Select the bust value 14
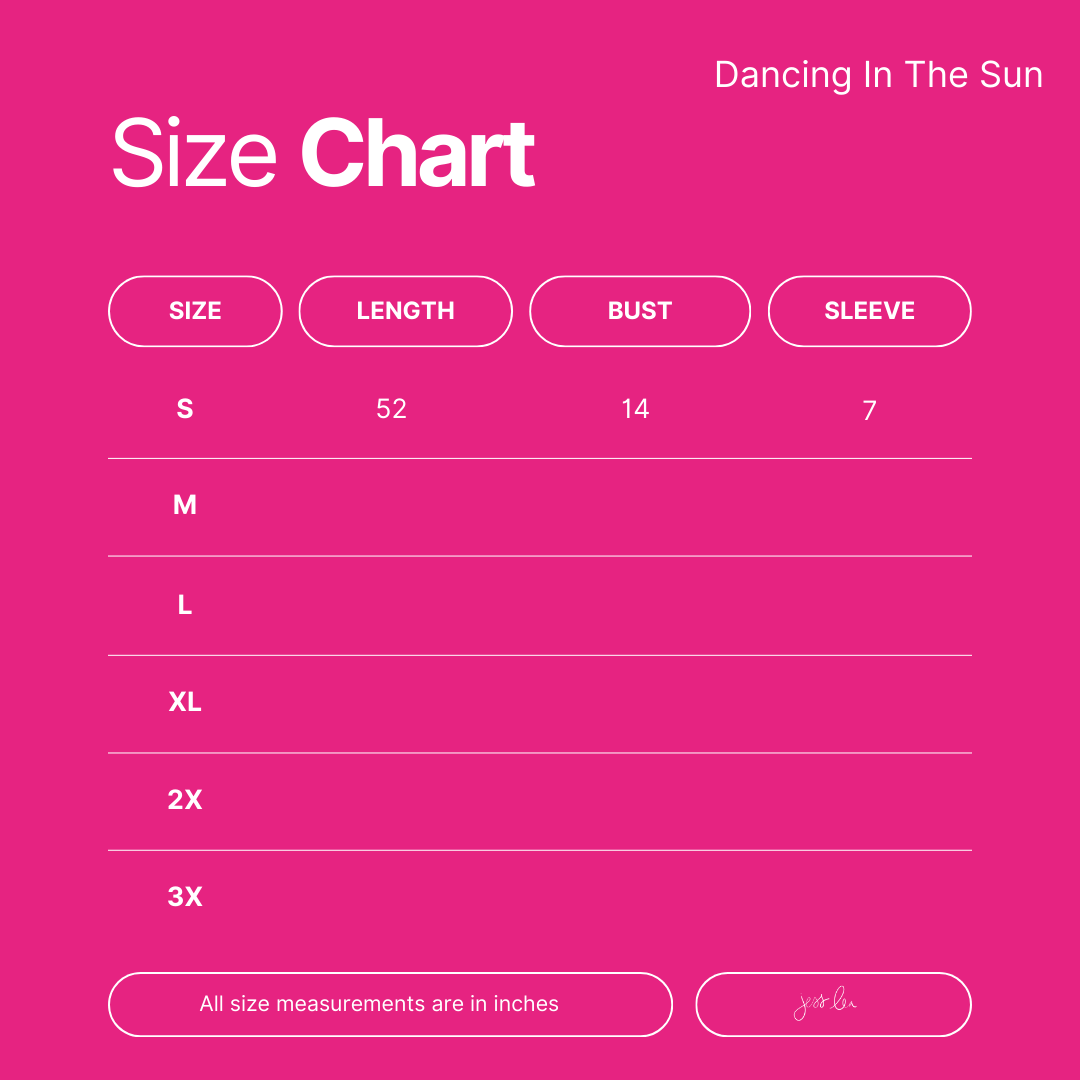This screenshot has width=1080, height=1080. pos(635,409)
